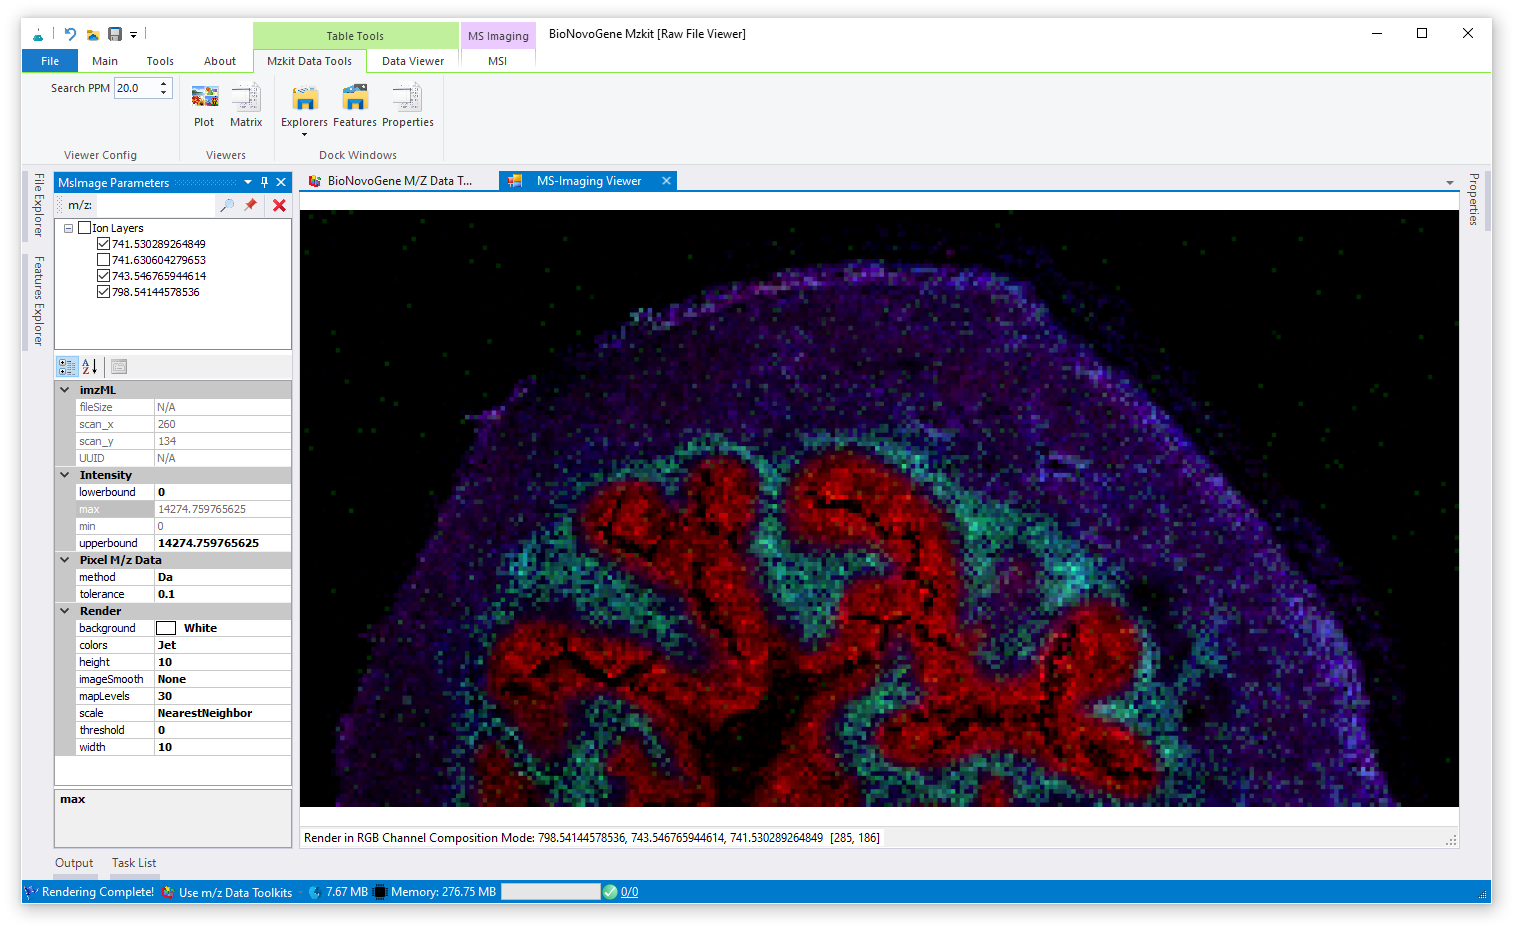Switch to BioNovoGene M/Z Data document tab
1517x926 pixels.
click(x=399, y=181)
